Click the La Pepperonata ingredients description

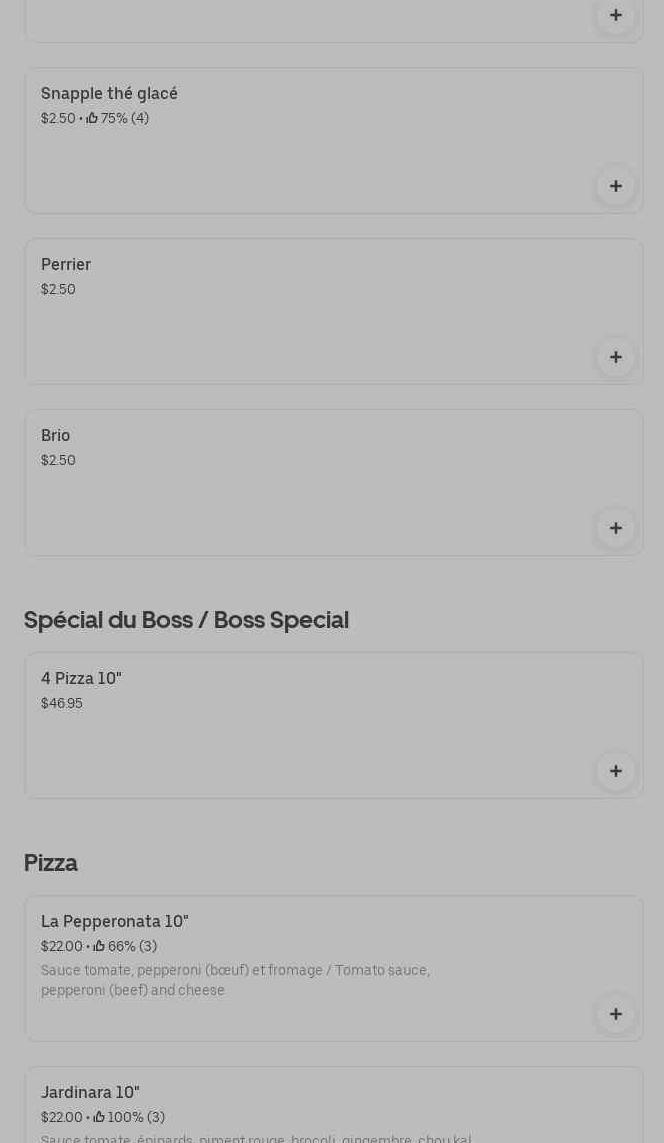tap(235, 980)
